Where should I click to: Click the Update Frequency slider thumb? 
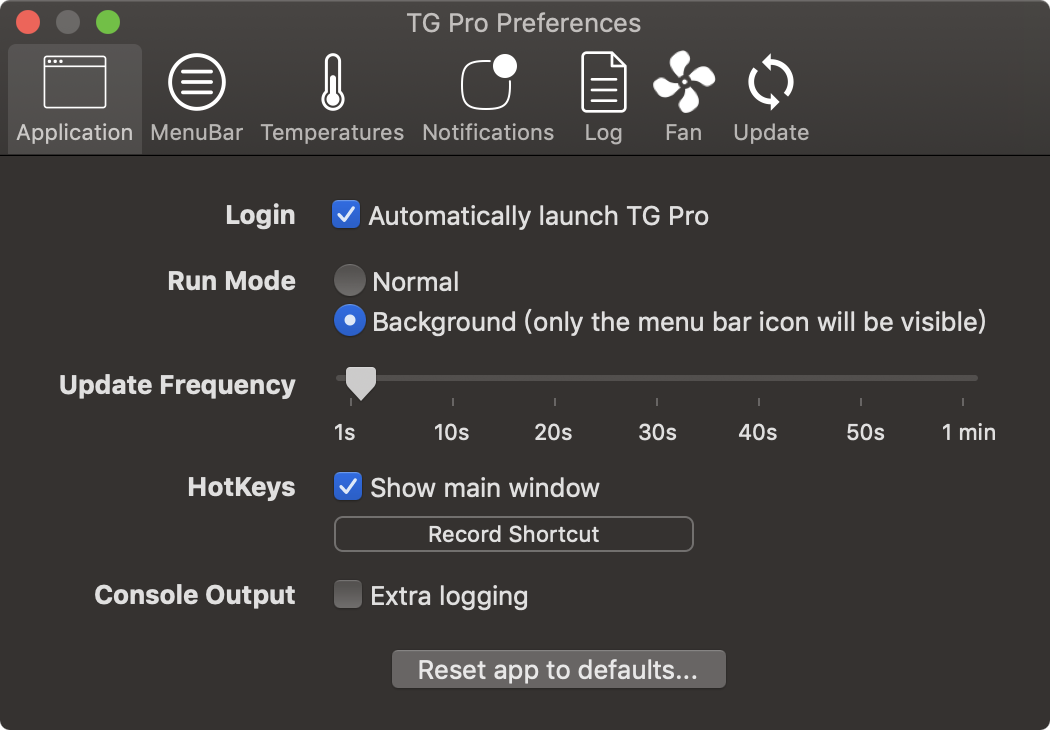[360, 383]
